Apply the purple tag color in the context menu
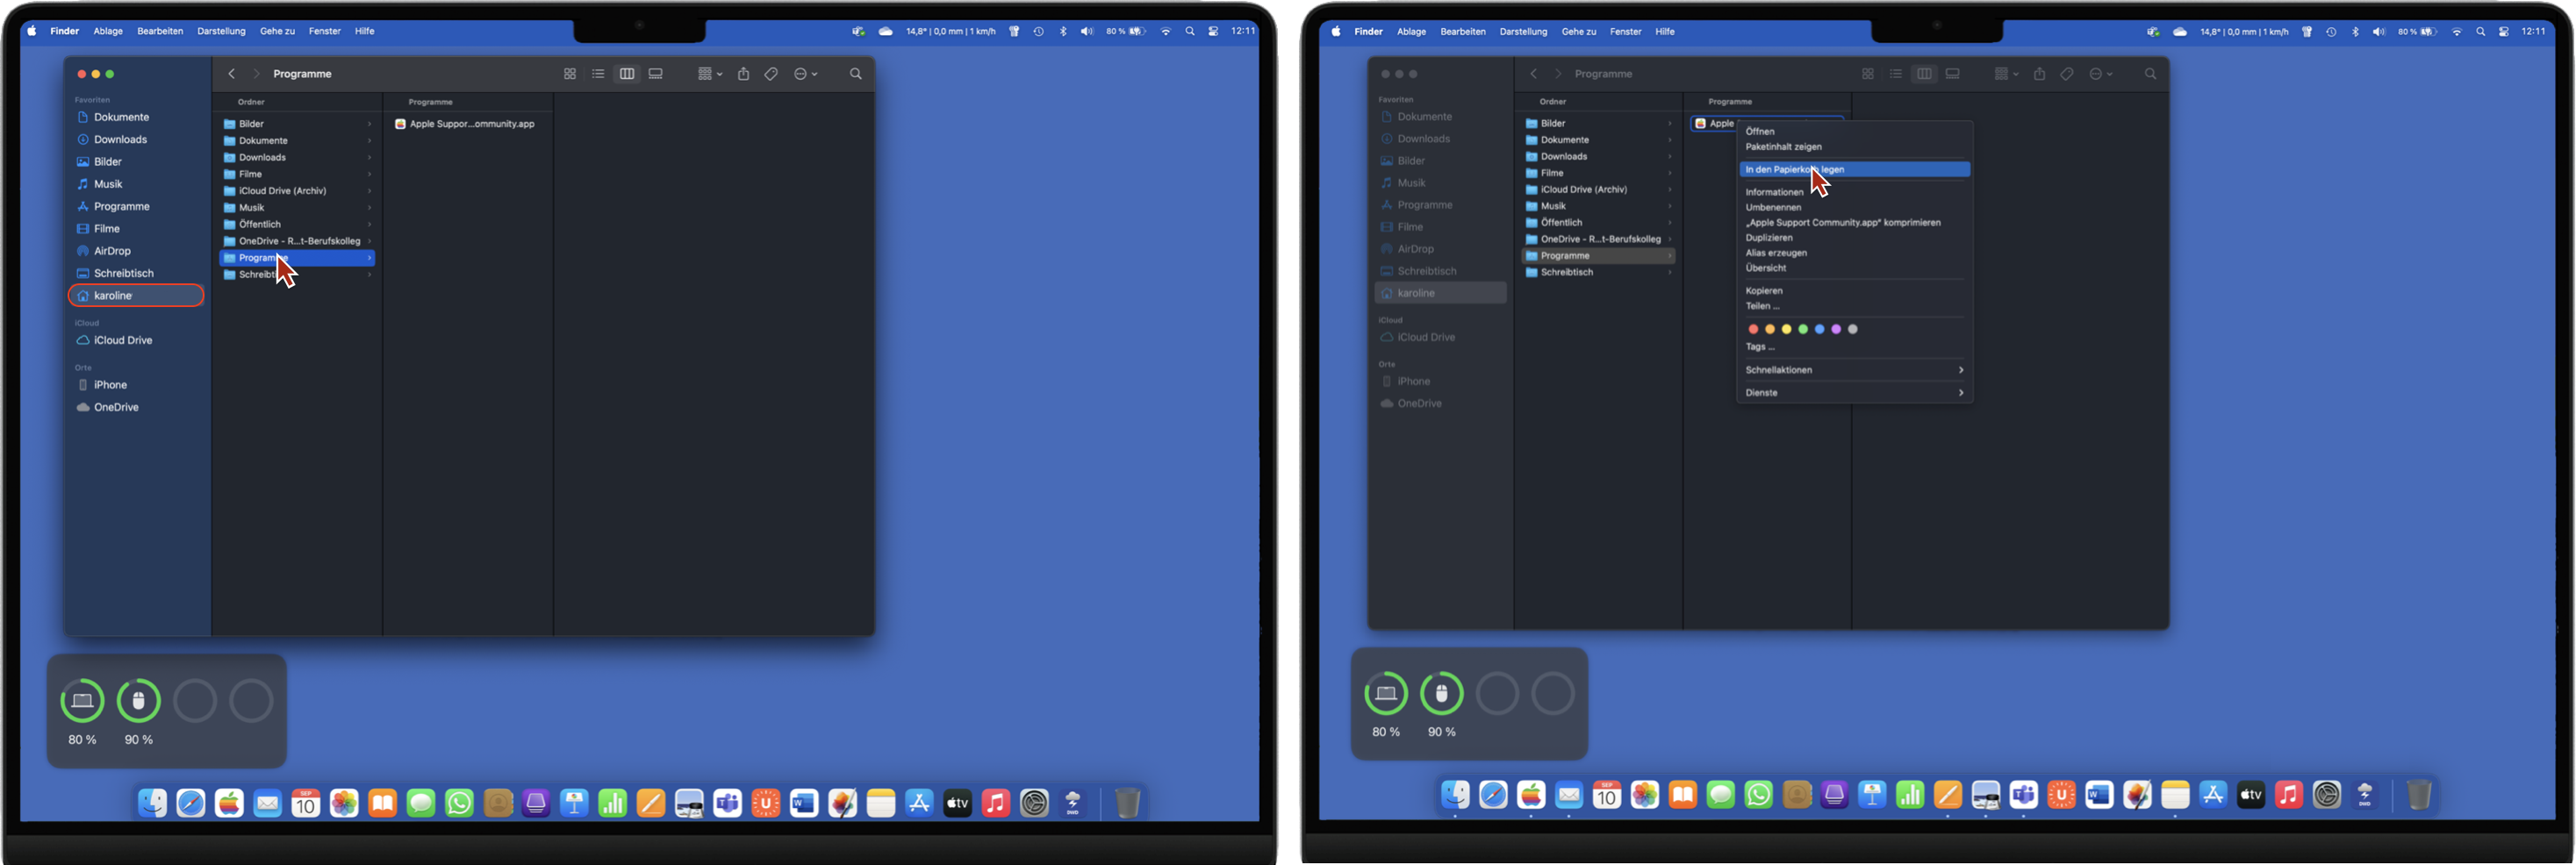The image size is (2576, 865). pyautogui.click(x=1836, y=329)
